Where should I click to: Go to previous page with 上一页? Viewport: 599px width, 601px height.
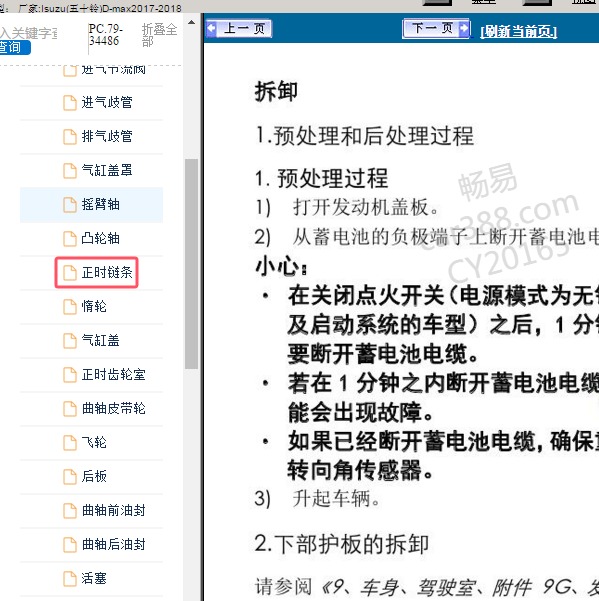click(239, 28)
